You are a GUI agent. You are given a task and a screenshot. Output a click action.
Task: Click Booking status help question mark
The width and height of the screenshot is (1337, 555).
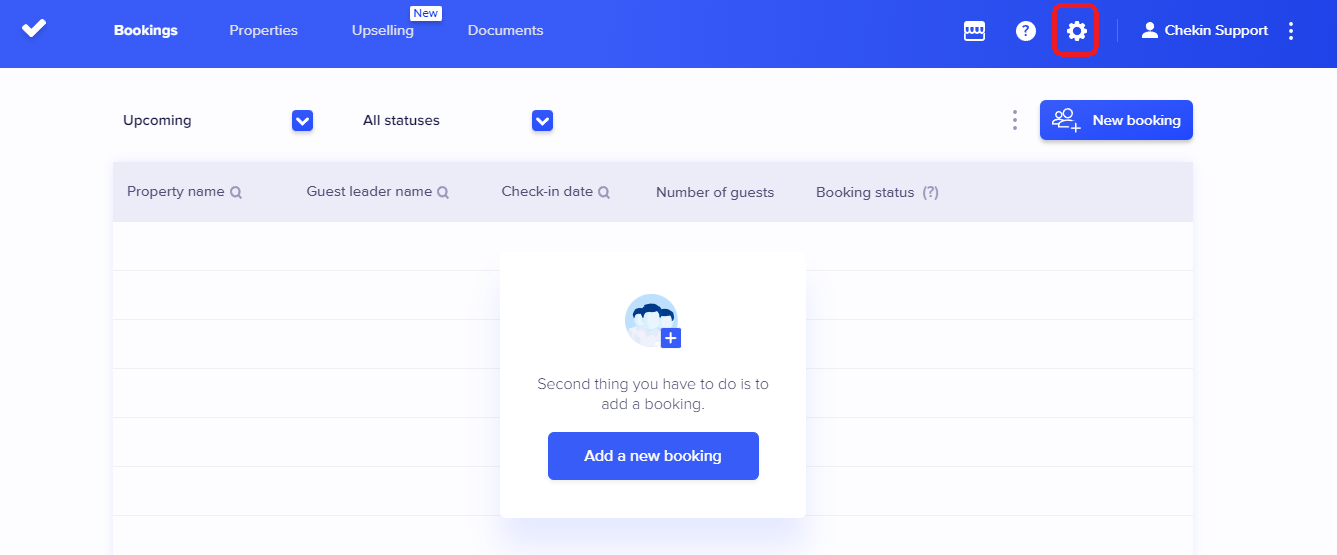[930, 193]
